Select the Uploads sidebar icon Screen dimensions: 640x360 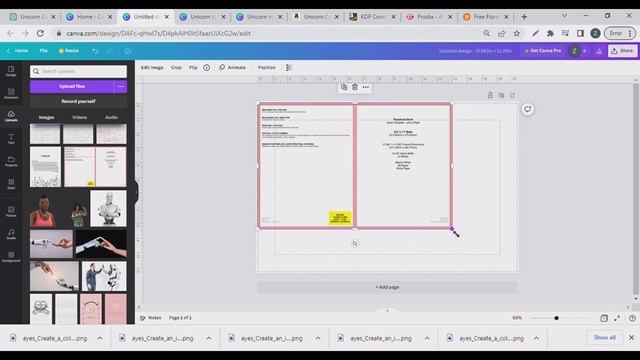point(11,116)
